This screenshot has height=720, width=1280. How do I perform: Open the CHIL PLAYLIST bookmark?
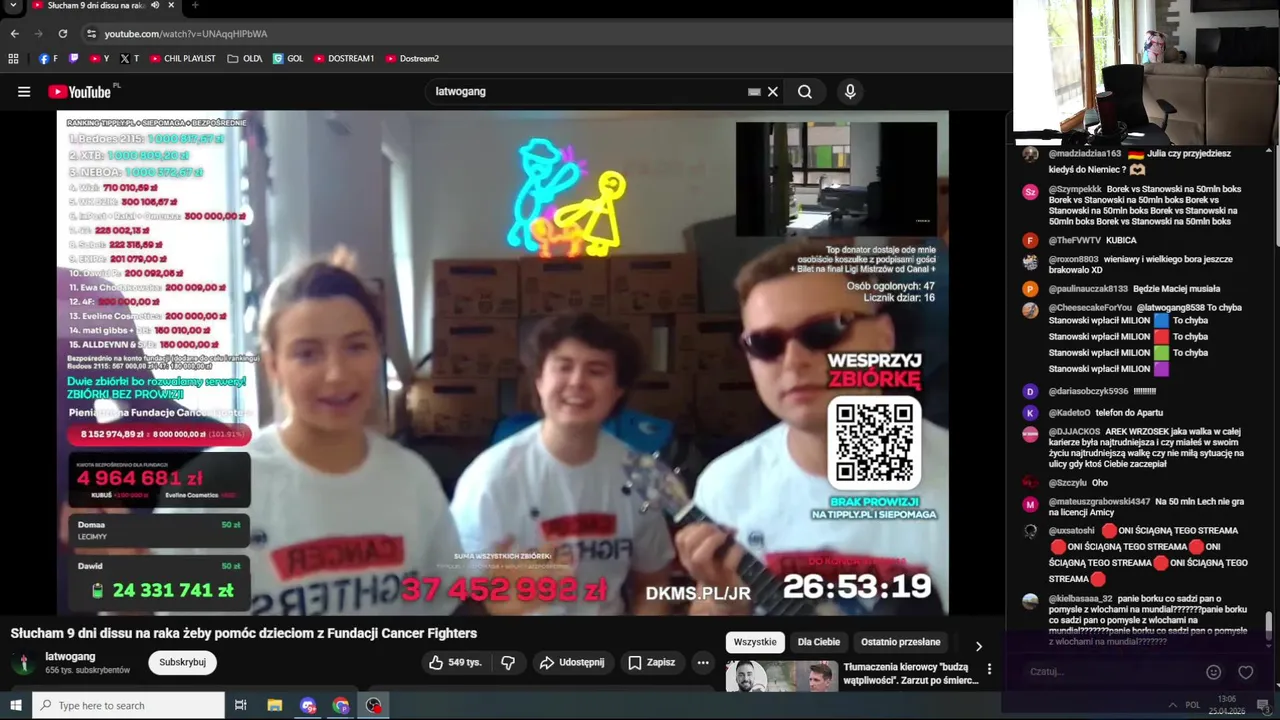(x=182, y=59)
